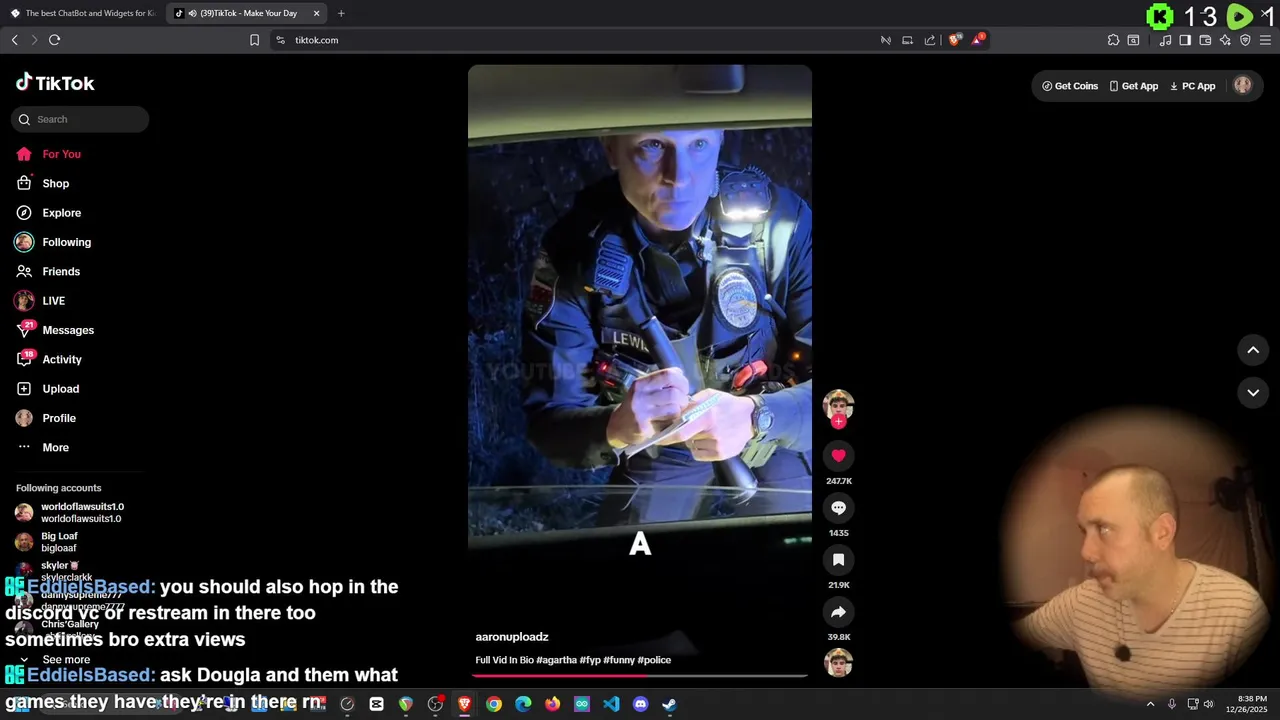The image size is (1280, 720).
Task: Open Visual Studio Code from taskbar
Action: (x=611, y=704)
